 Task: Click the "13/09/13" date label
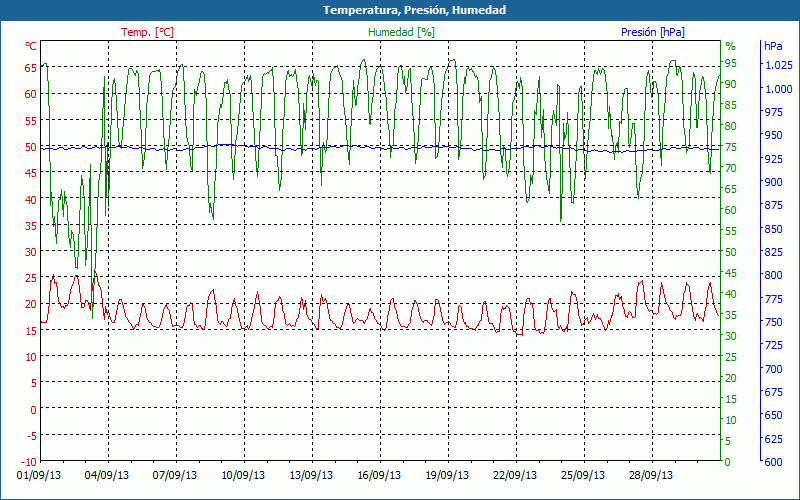coord(311,475)
